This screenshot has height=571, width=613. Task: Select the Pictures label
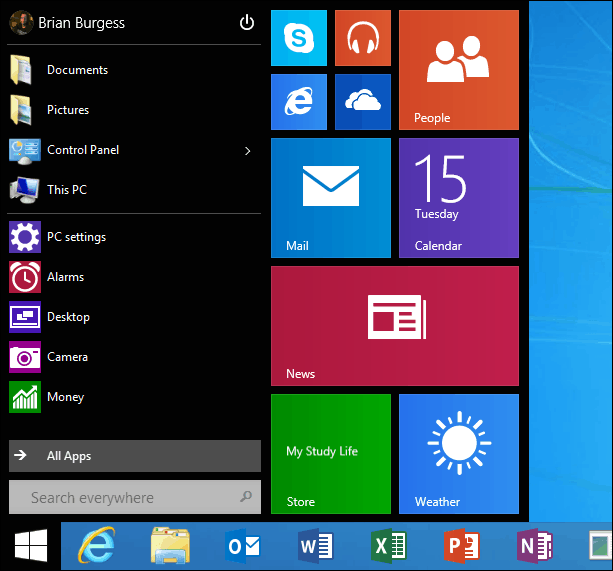pyautogui.click(x=68, y=110)
